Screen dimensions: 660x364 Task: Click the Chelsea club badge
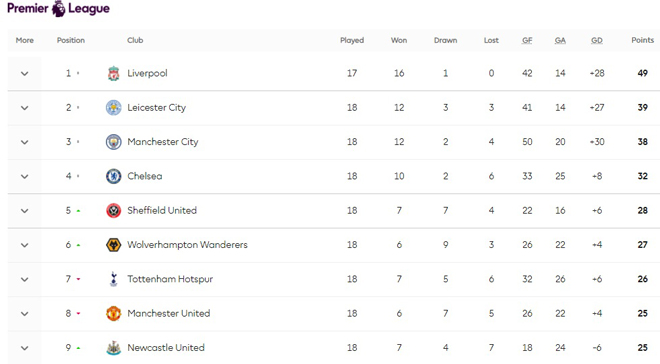[x=113, y=176]
